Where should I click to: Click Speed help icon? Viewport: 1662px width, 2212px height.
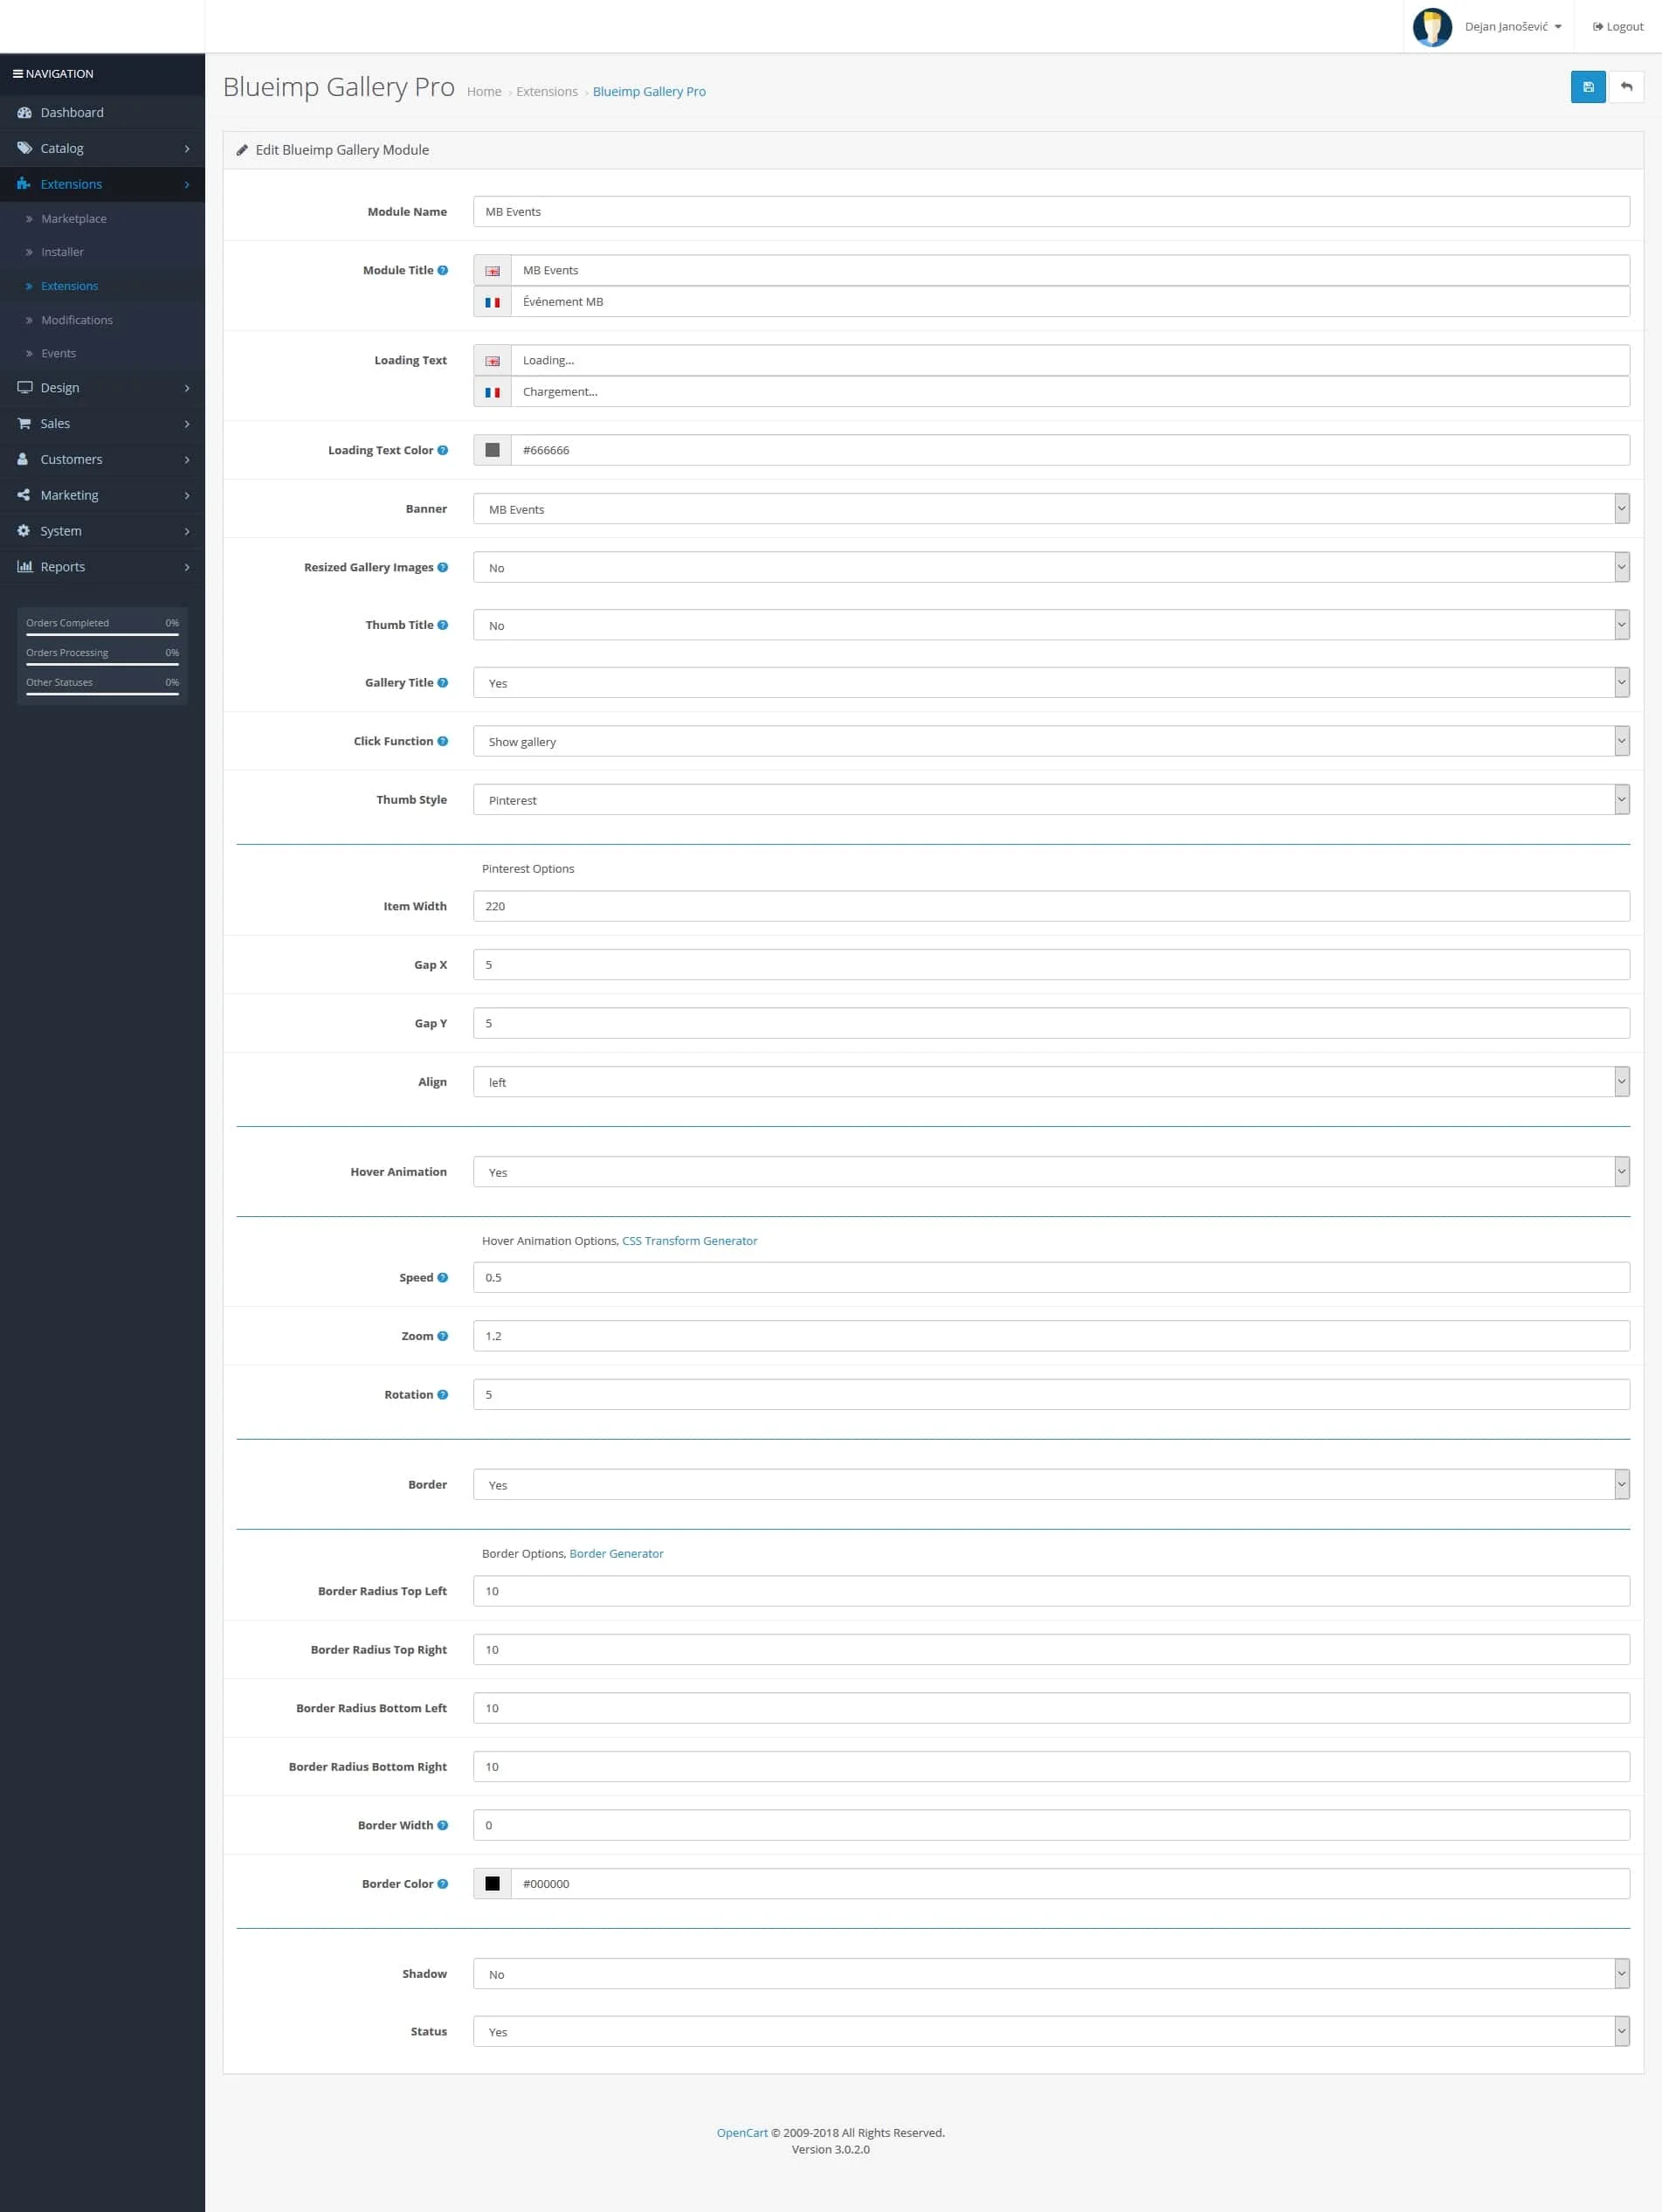point(442,1278)
